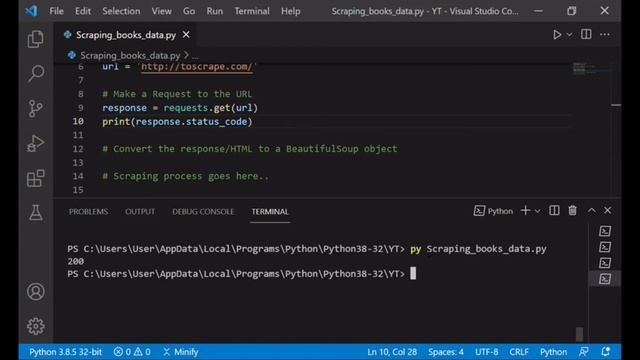Click the Python 3.8.5 32-bit interpreter selector
The image size is (640, 360).
65,352
